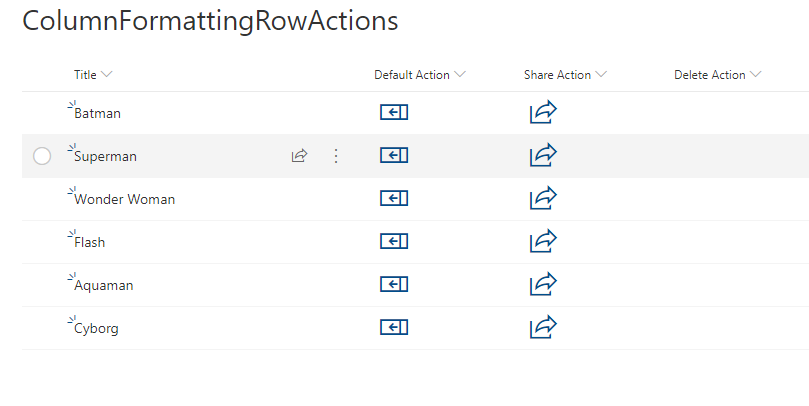
Task: Open the Aquaman list item
Action: pyautogui.click(x=103, y=286)
